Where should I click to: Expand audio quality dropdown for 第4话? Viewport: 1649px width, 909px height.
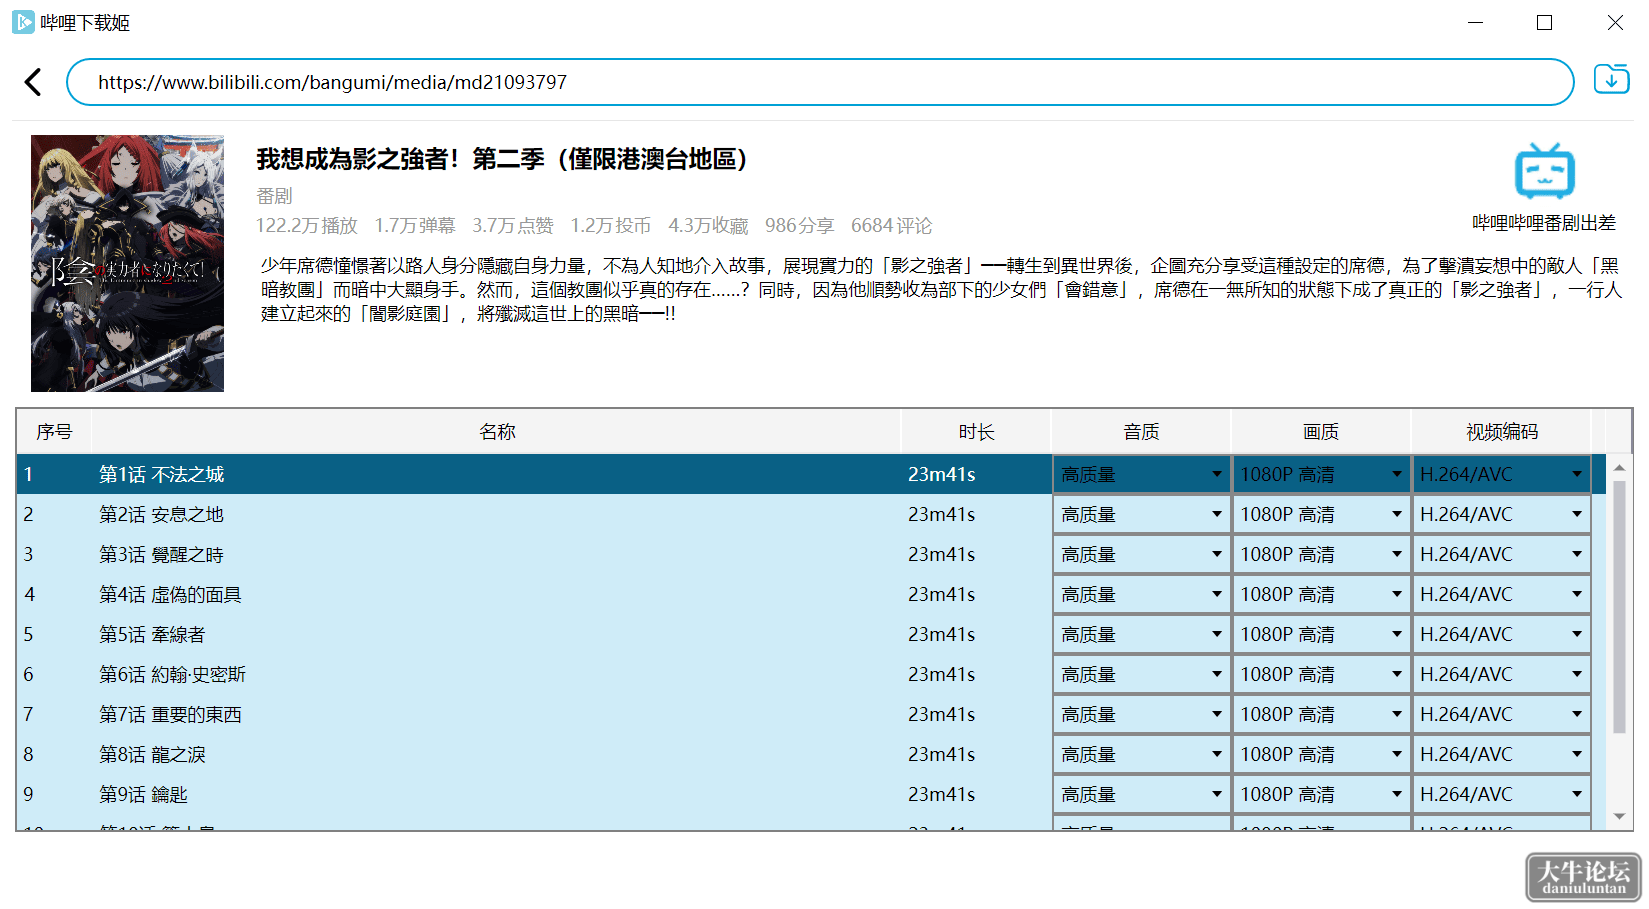(x=1141, y=594)
